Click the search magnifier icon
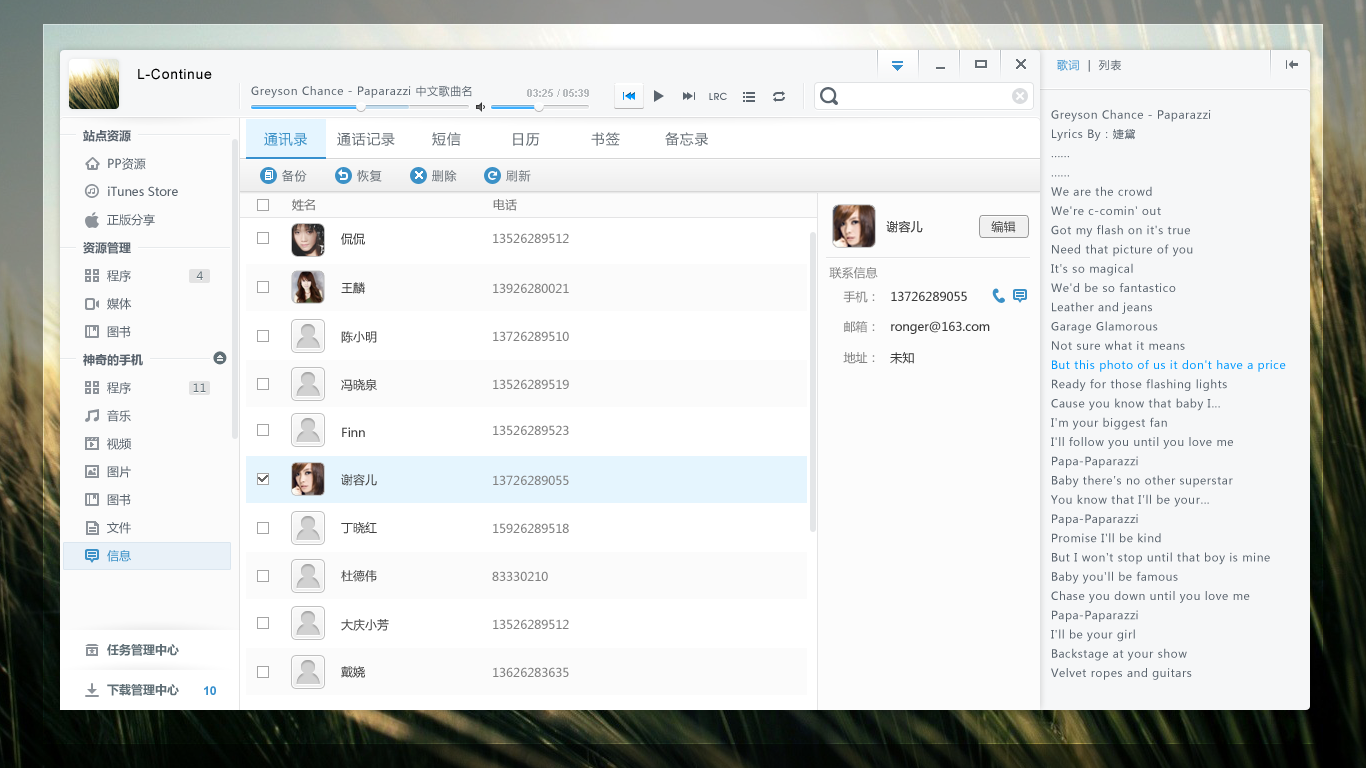 point(829,96)
